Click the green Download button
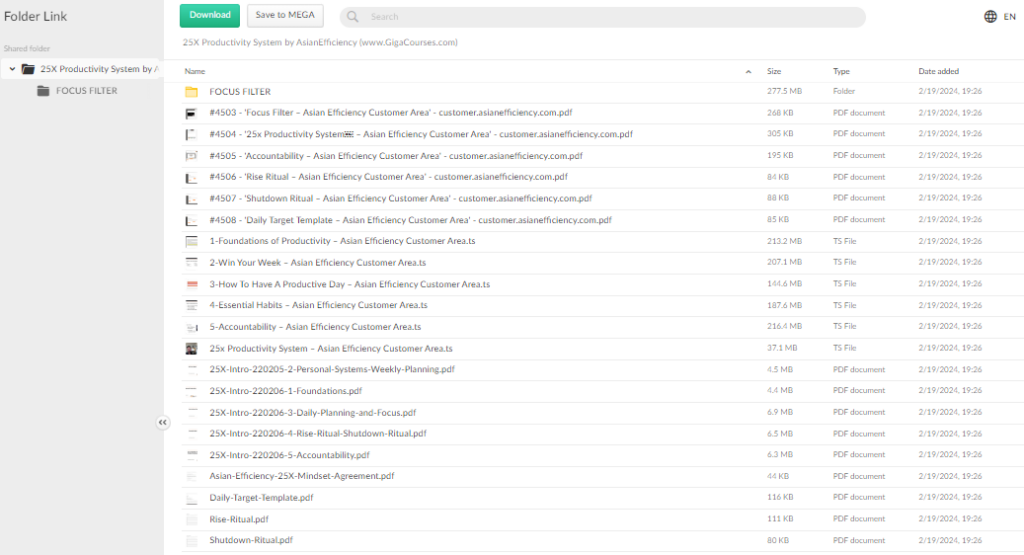The height and width of the screenshot is (555, 1024). point(210,16)
